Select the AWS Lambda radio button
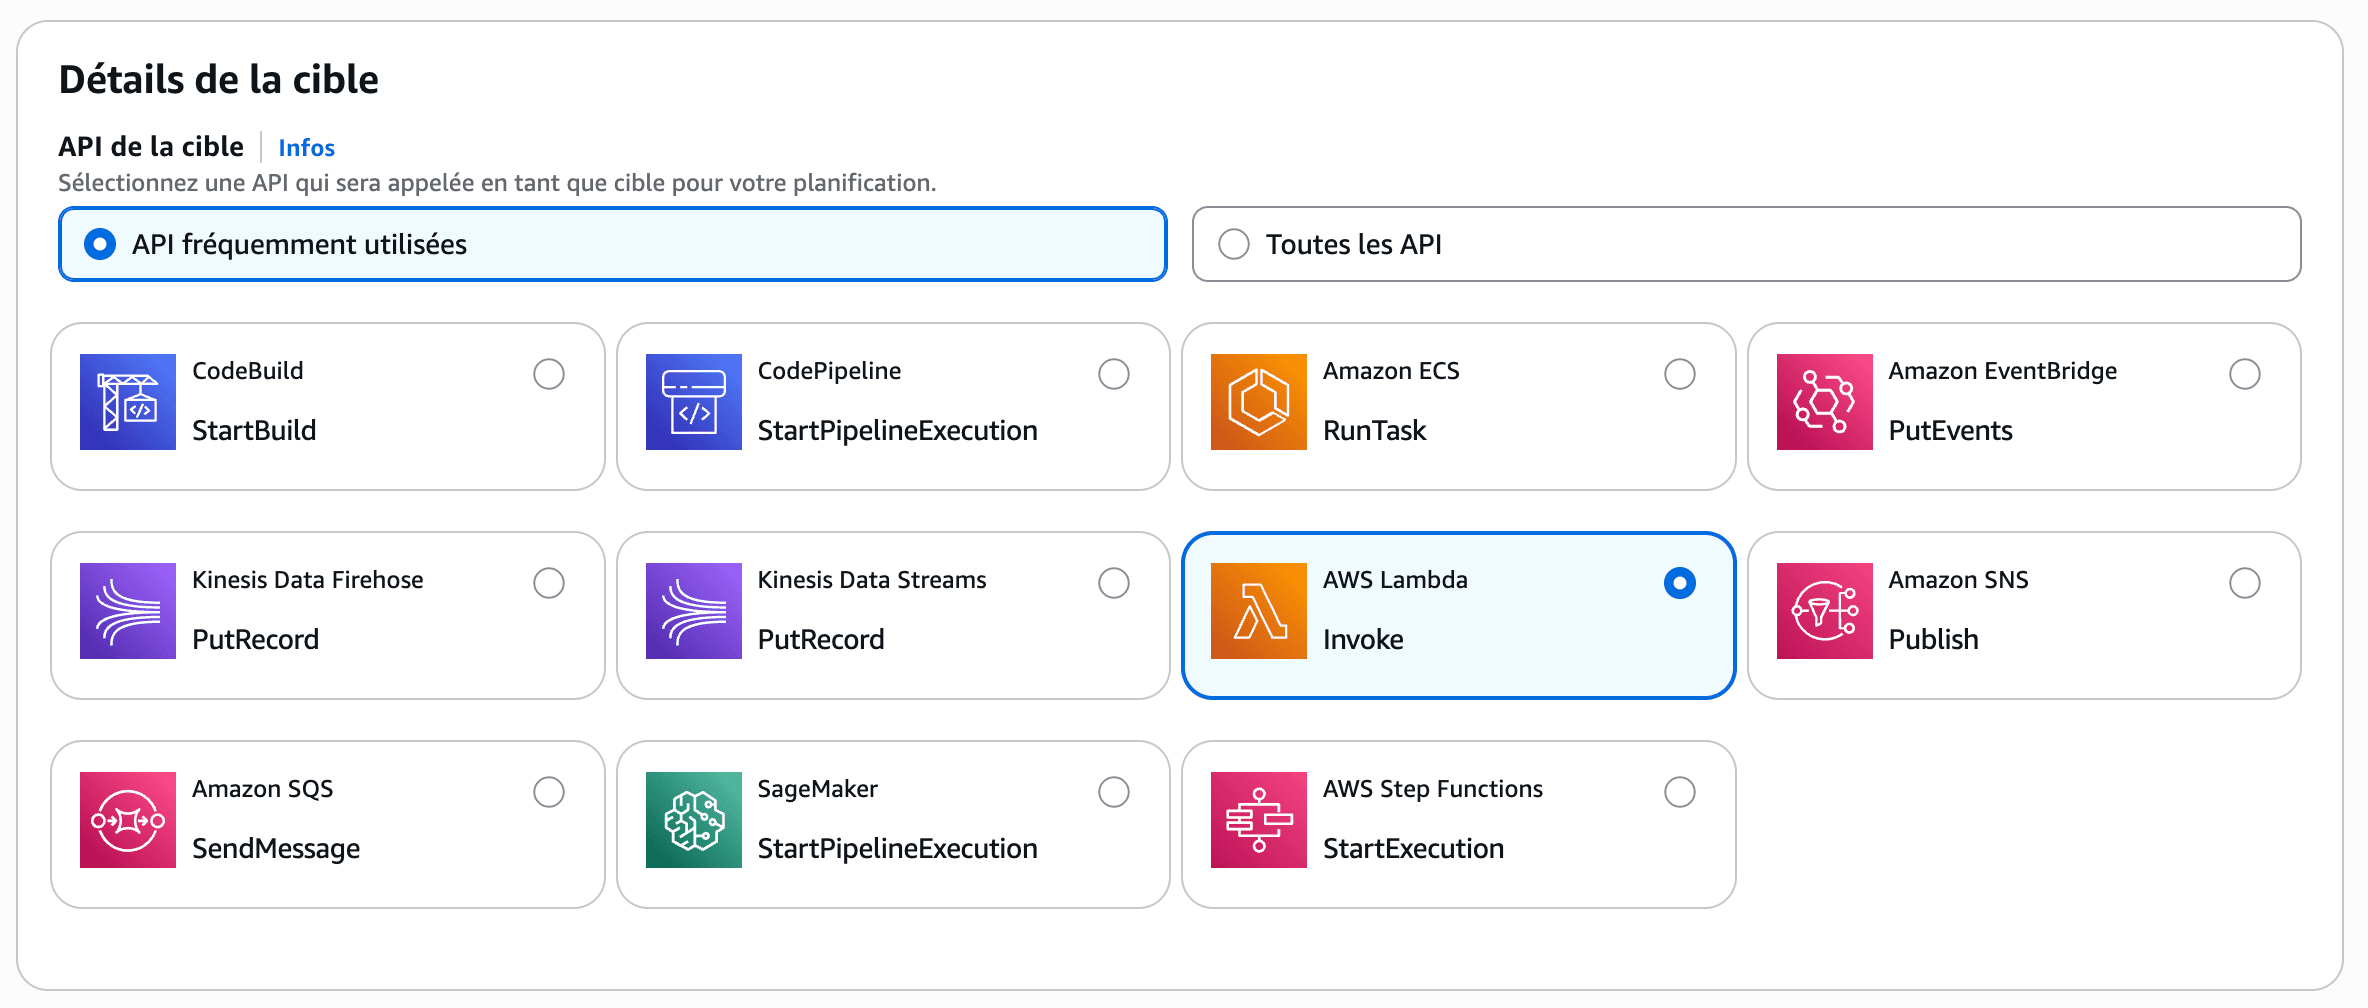 1680,583
